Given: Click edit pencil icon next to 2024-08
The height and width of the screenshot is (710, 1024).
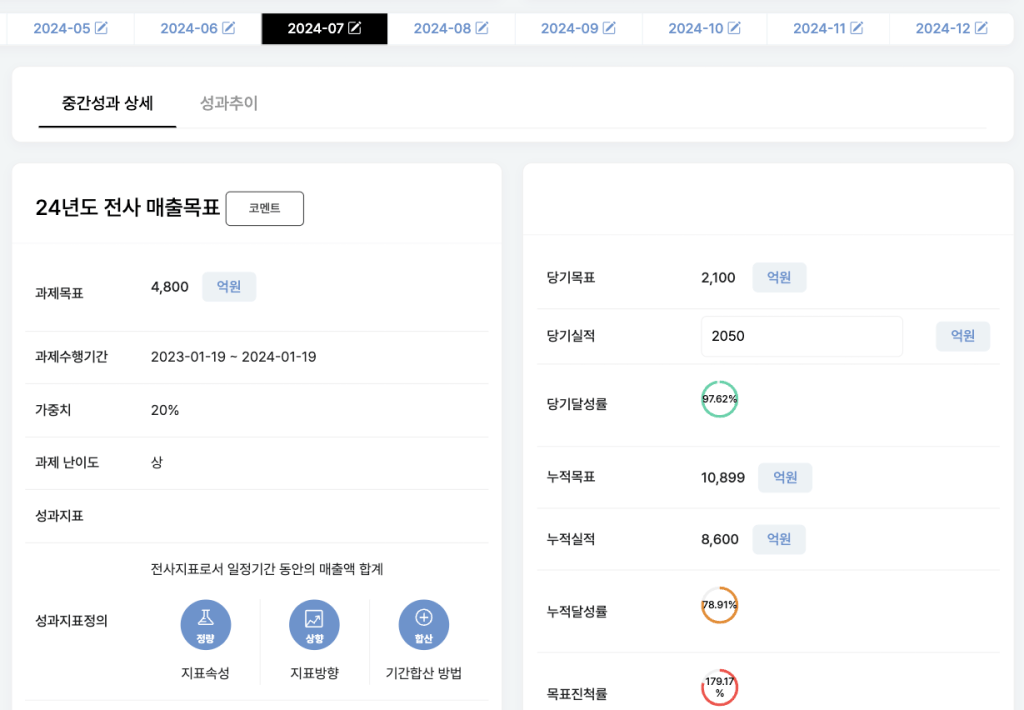Looking at the screenshot, I should pos(482,28).
